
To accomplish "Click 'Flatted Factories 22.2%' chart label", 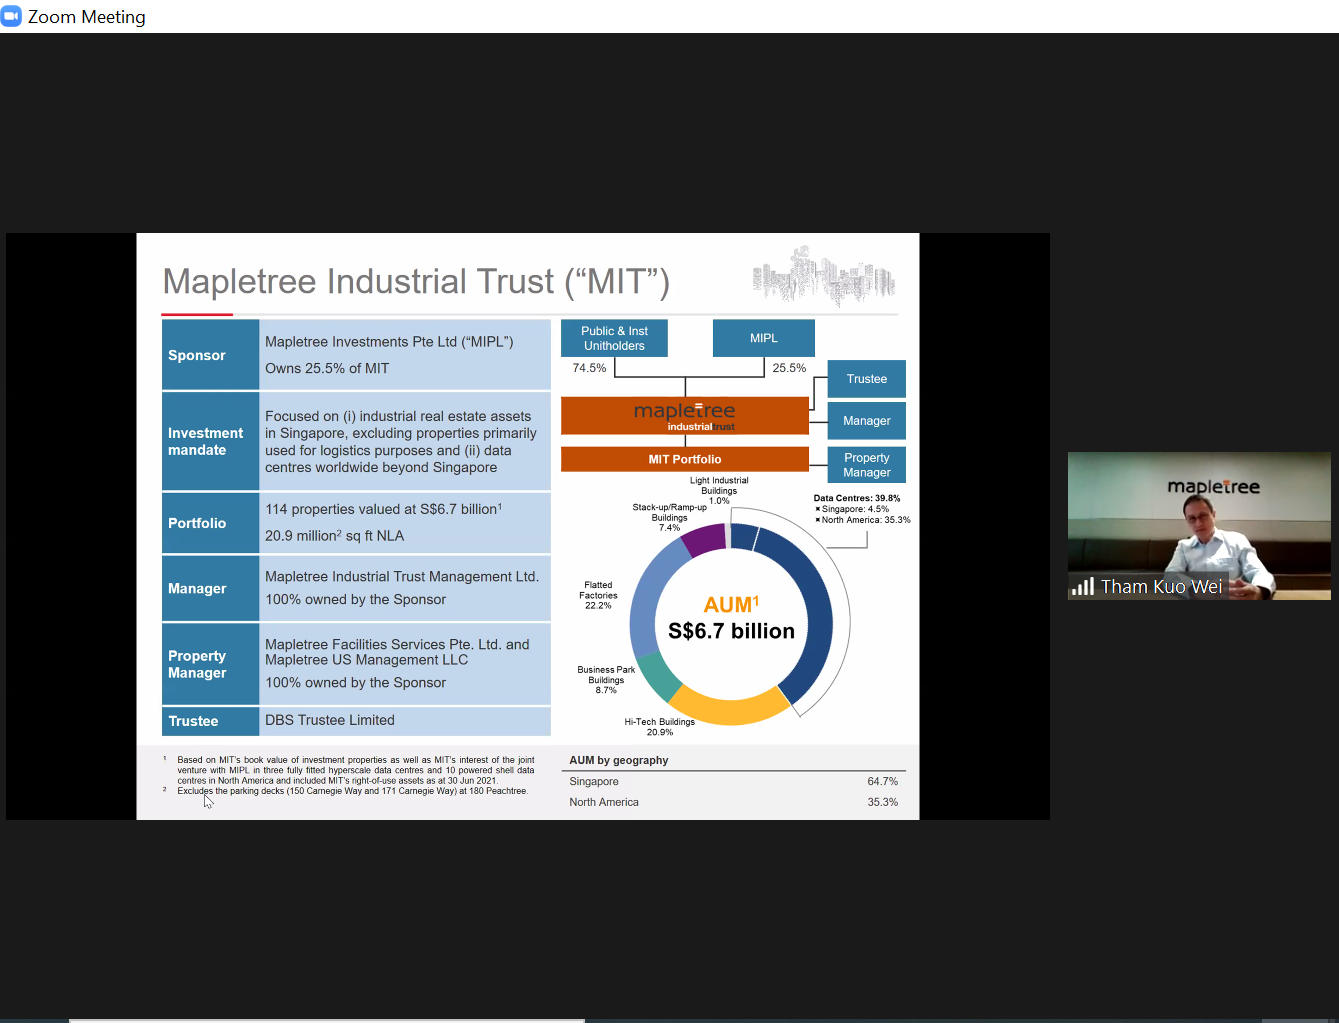I will (x=598, y=595).
